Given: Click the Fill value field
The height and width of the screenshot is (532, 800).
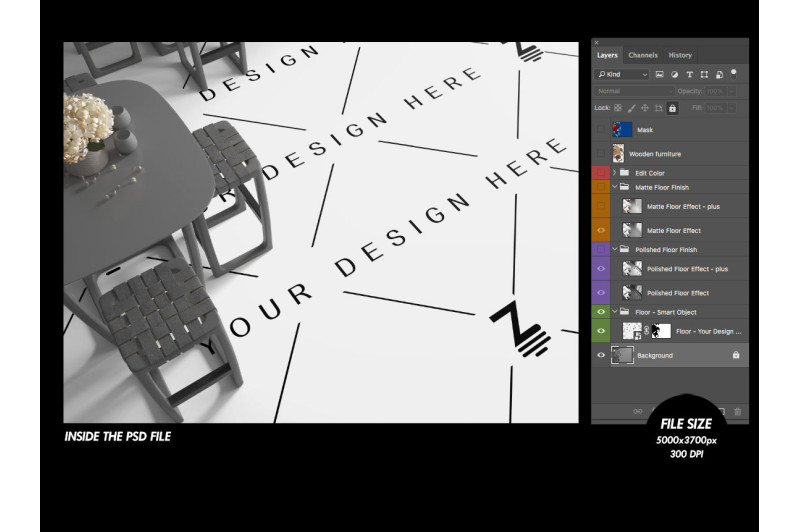Looking at the screenshot, I should pos(716,108).
